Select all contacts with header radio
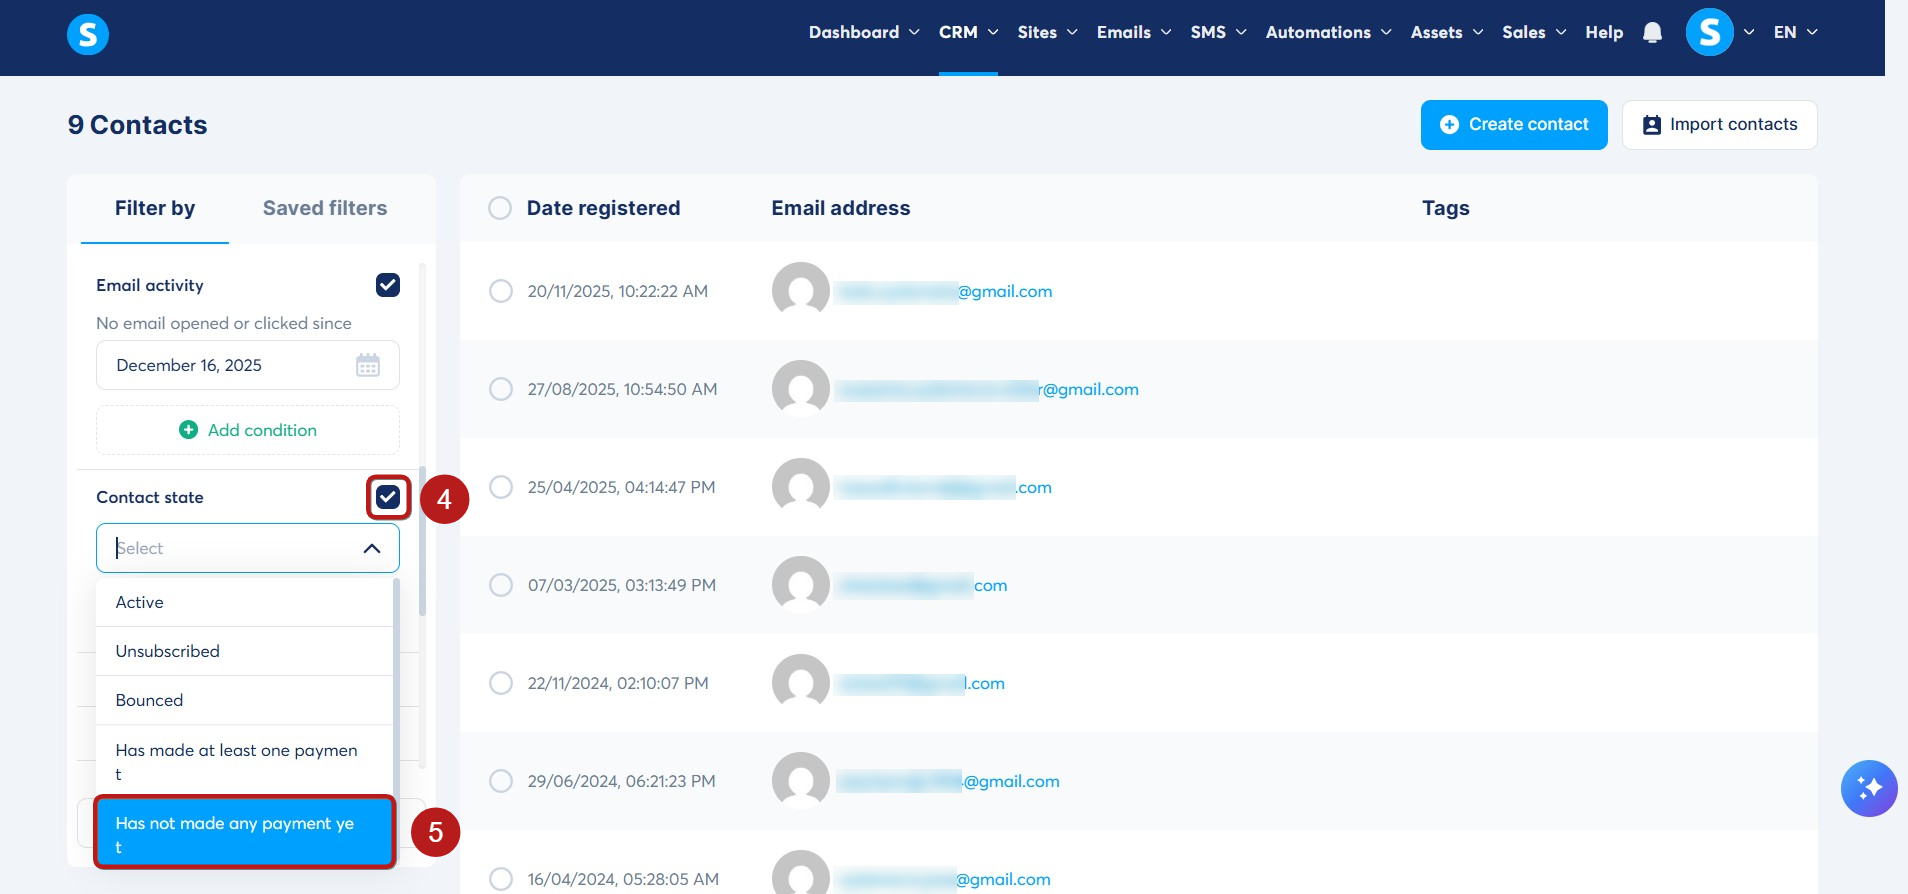Screen dimensions: 1908x894 500,208
